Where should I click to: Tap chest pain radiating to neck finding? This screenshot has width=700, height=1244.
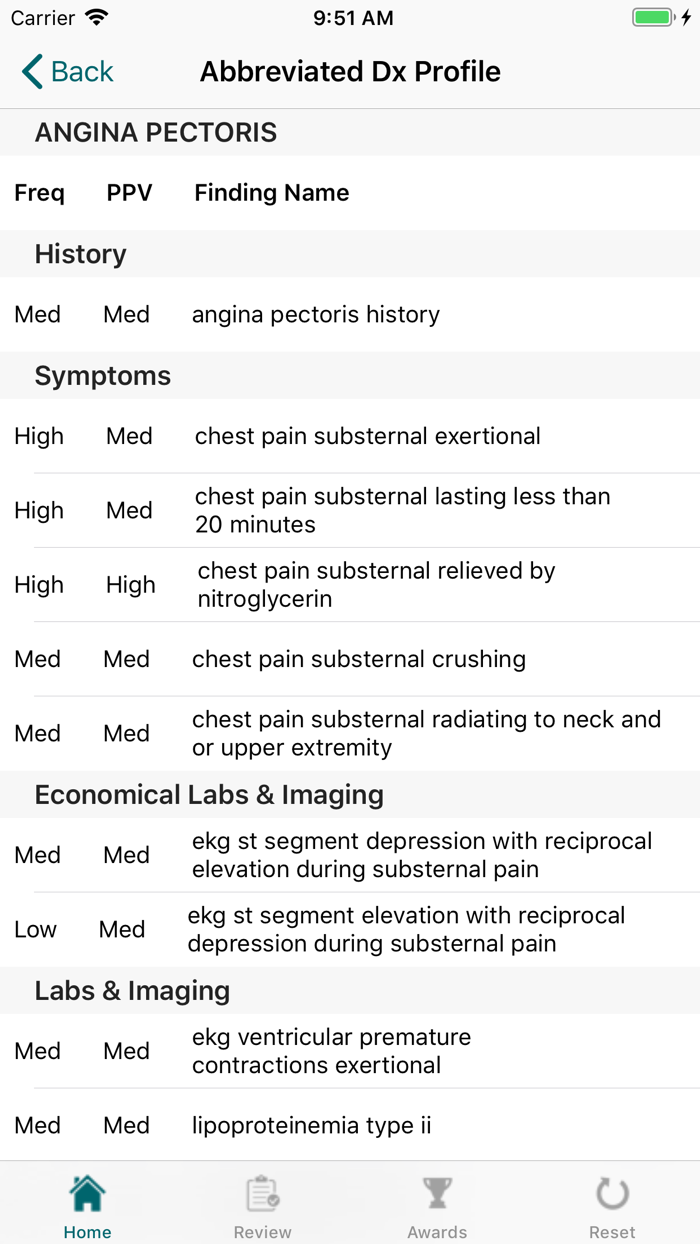point(426,733)
